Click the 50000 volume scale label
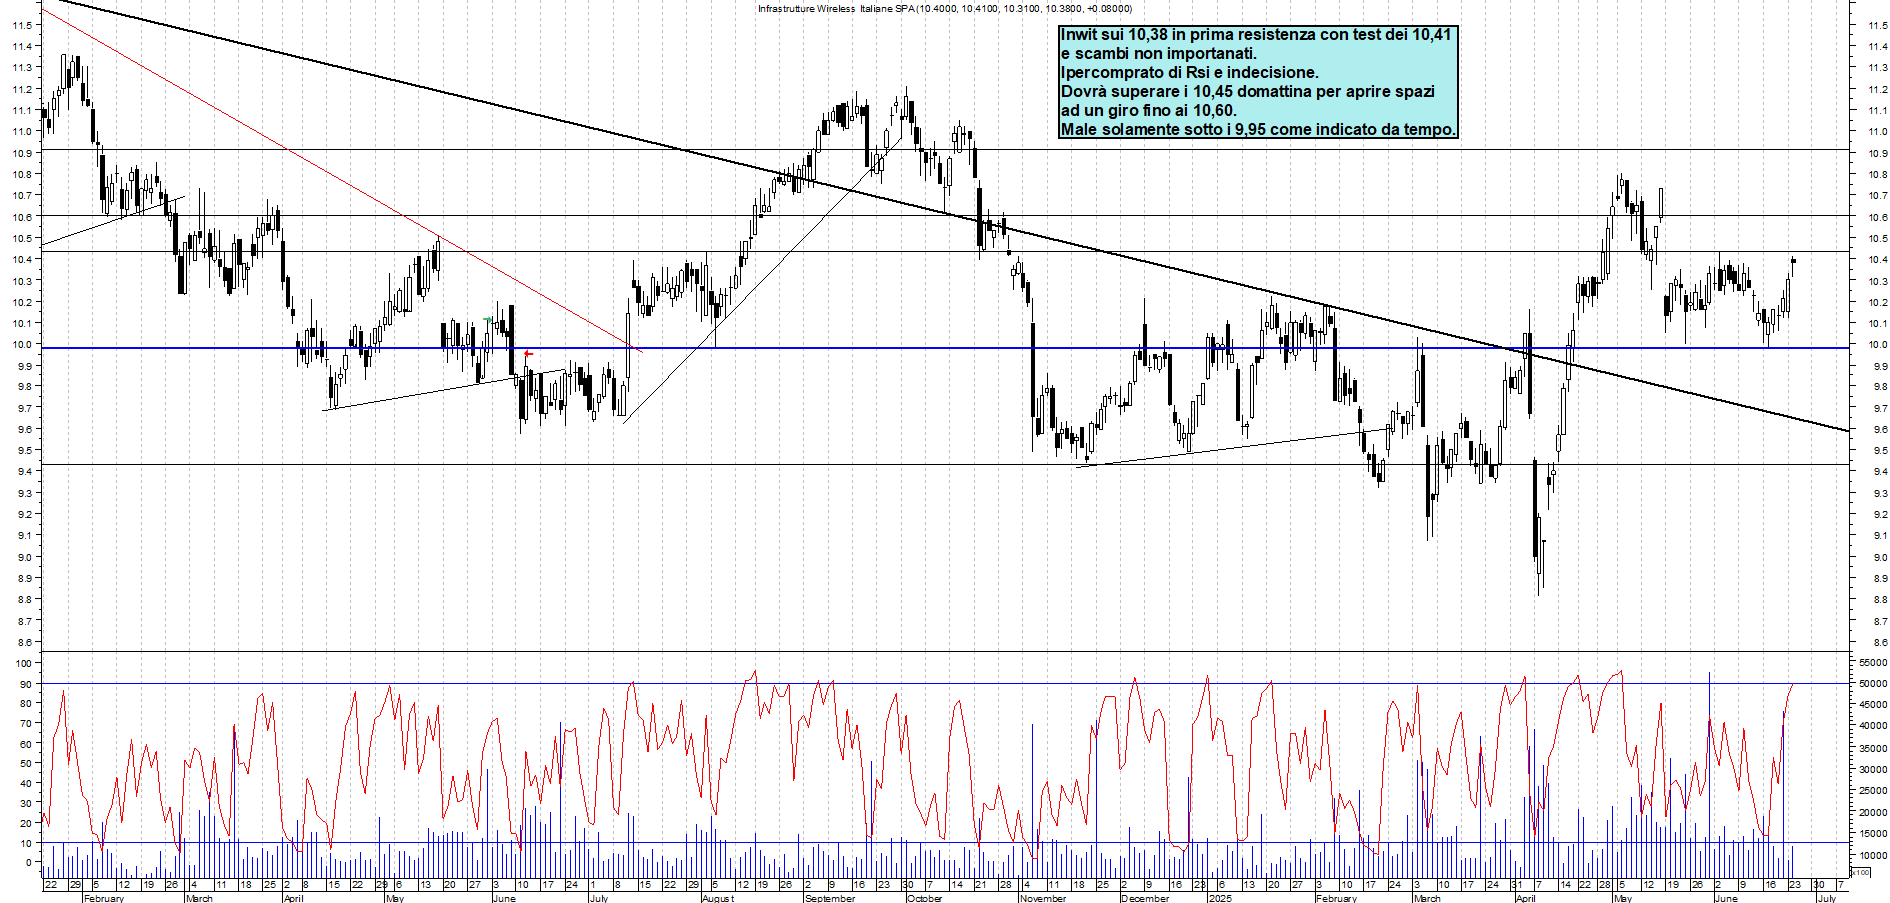This screenshot has height=903, width=1890. 1872,684
